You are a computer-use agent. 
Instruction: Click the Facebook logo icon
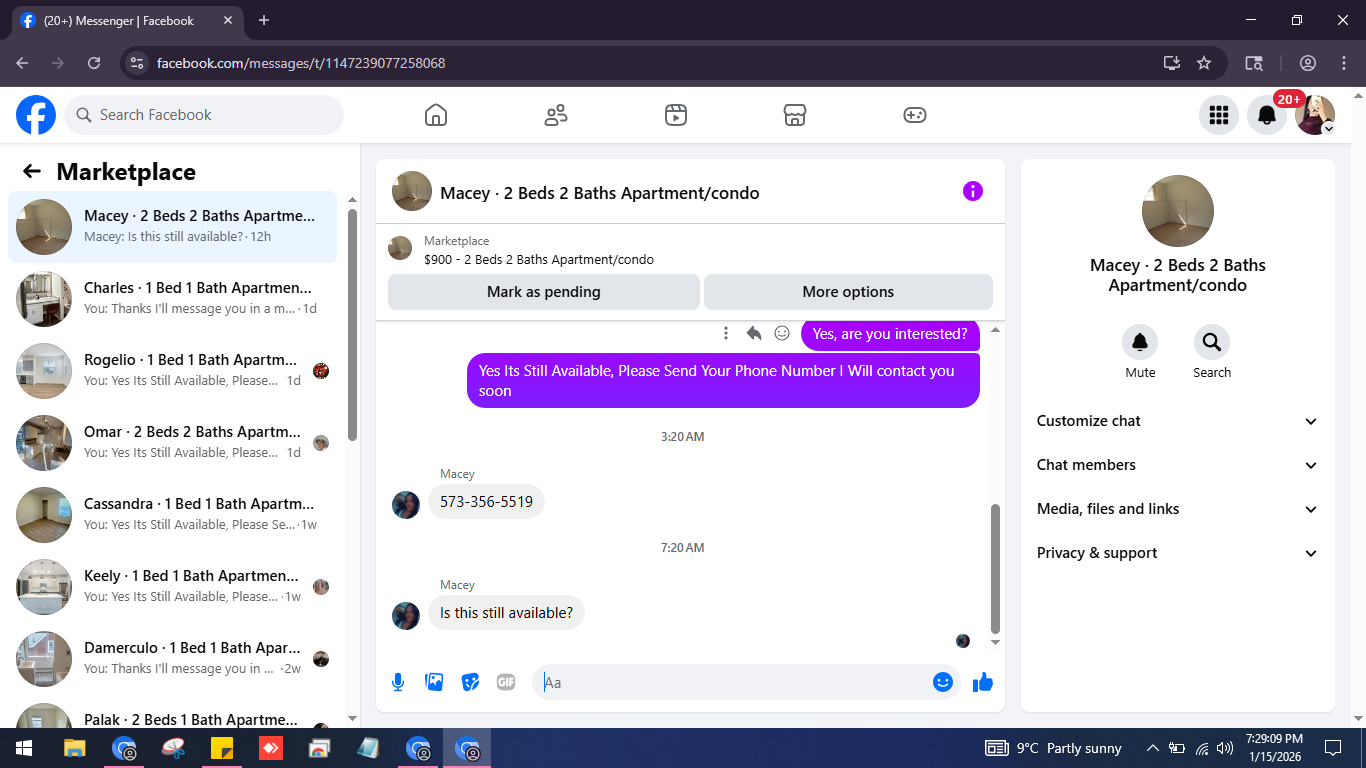pyautogui.click(x=36, y=115)
